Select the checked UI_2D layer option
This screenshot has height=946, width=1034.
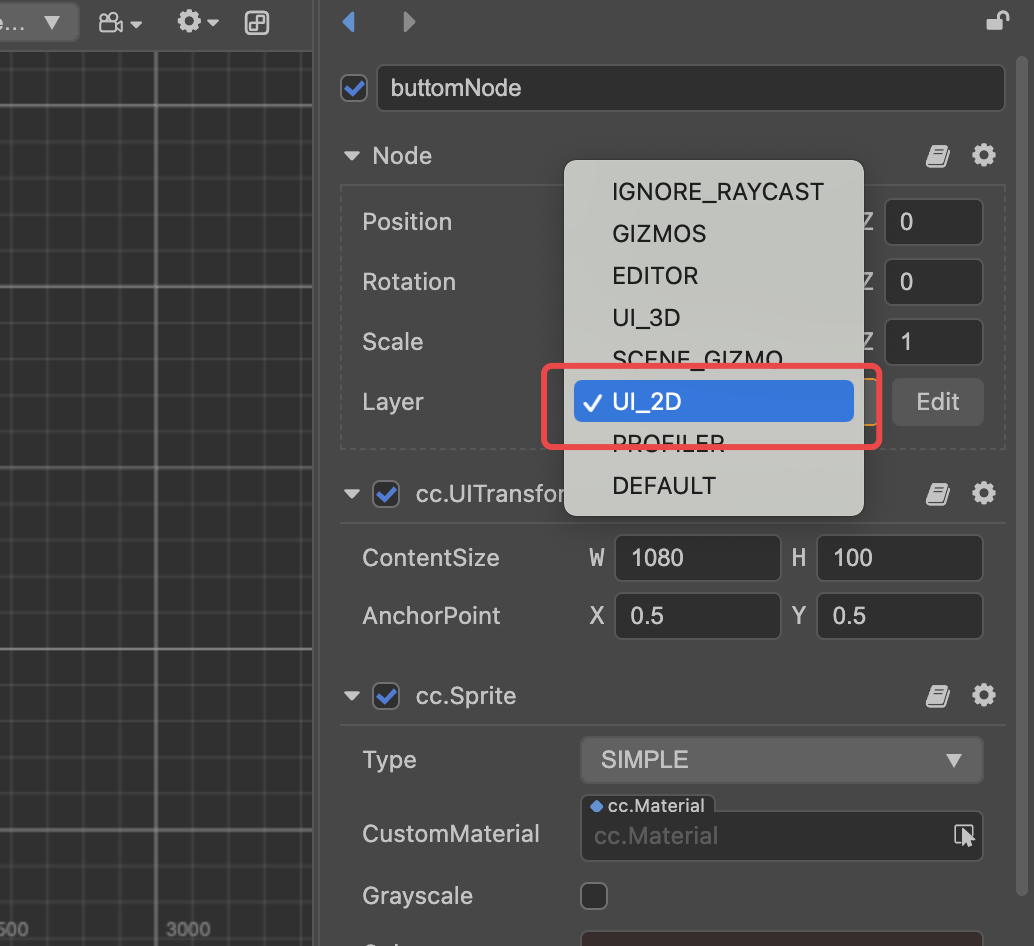(714, 401)
